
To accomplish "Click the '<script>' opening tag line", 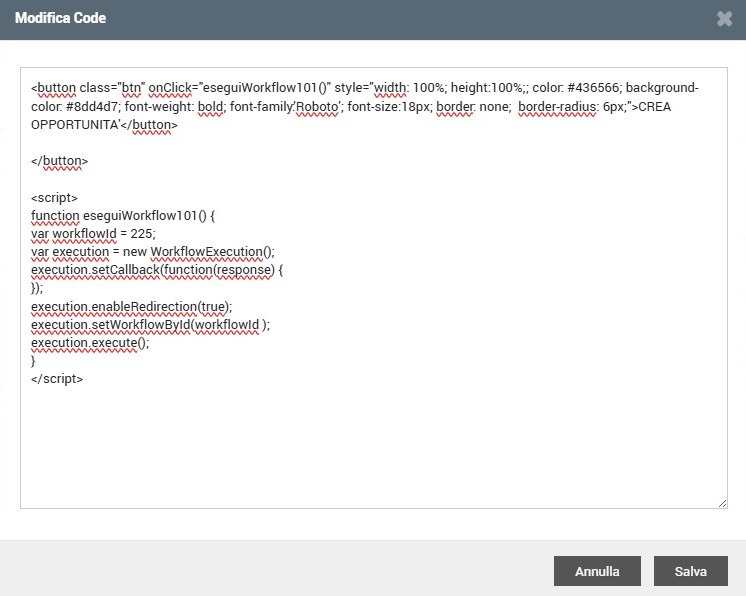I will 54,197.
